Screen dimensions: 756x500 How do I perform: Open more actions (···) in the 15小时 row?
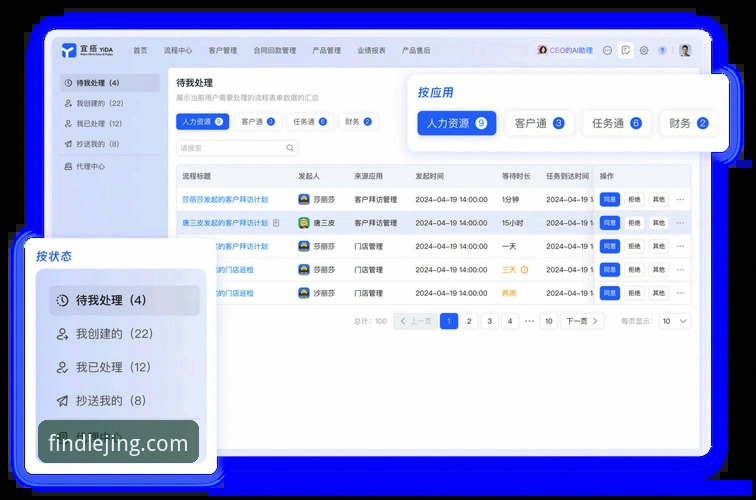coord(680,223)
